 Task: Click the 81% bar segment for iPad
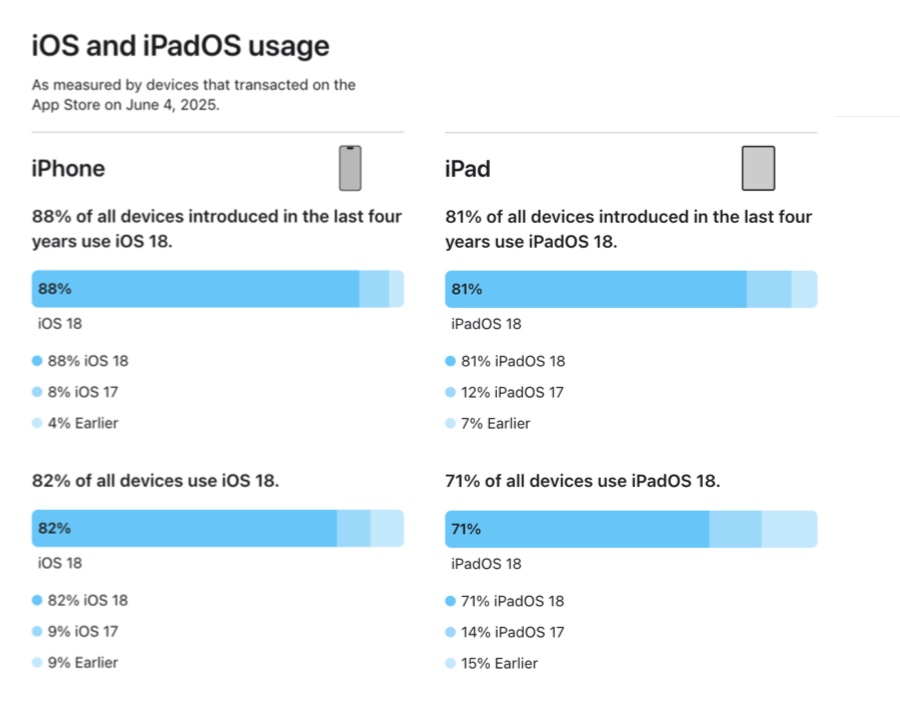595,289
